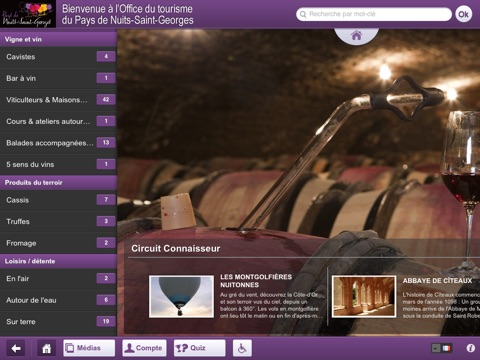Open the accessibility wheelchair icon
480x360 pixels.
coord(242,348)
